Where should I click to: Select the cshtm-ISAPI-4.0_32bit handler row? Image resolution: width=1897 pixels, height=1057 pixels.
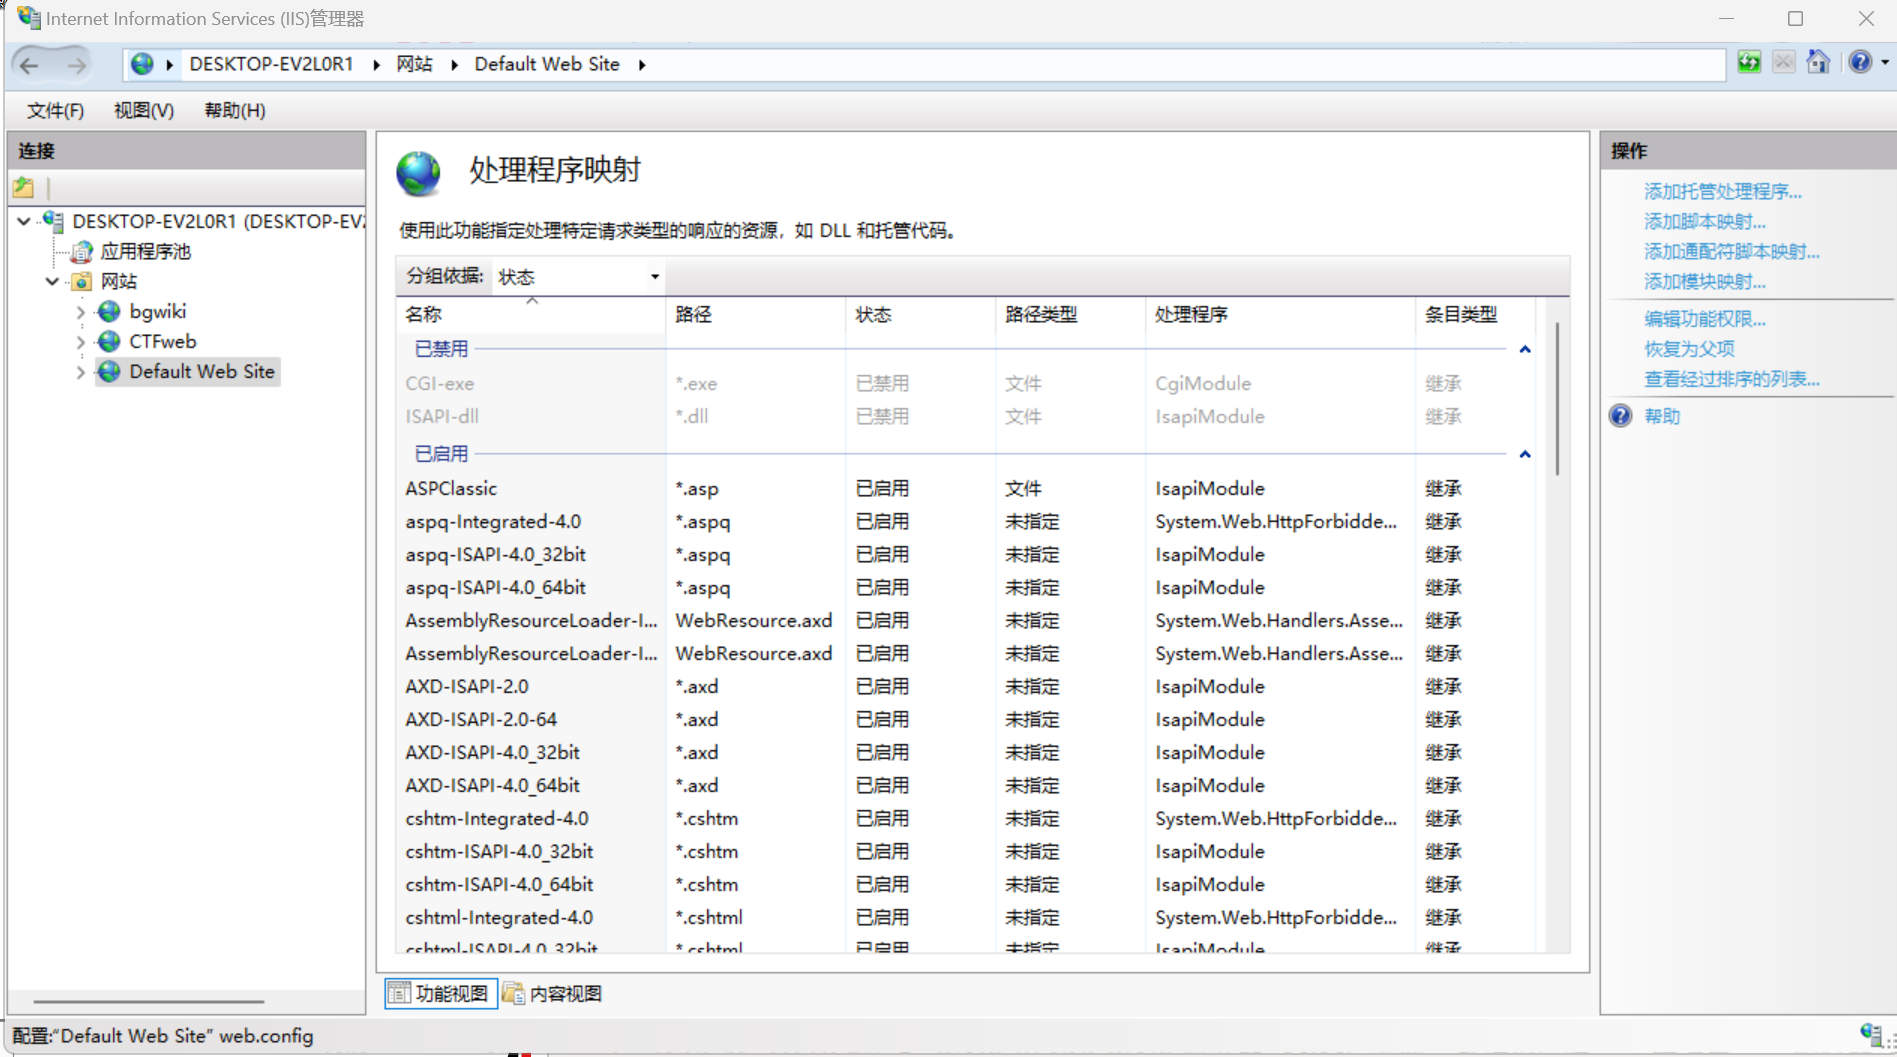[965, 852]
